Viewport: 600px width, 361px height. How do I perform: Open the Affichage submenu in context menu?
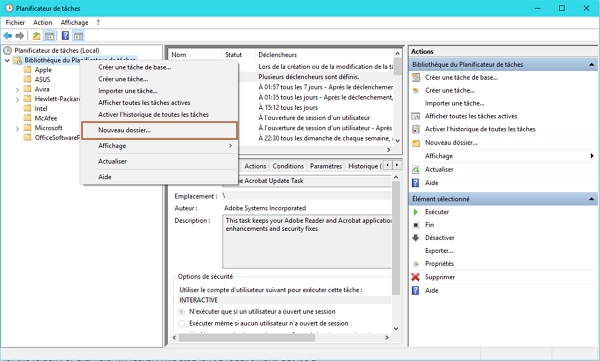tap(160, 146)
